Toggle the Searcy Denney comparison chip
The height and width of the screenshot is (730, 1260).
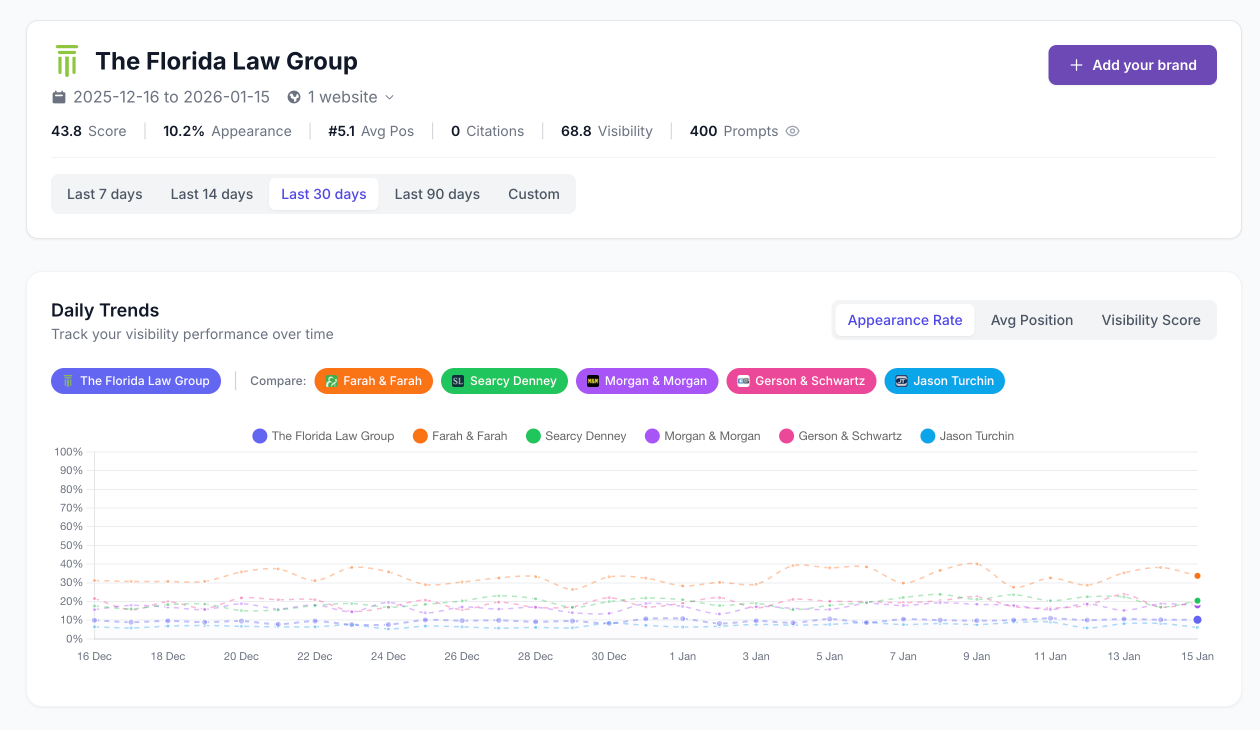504,381
